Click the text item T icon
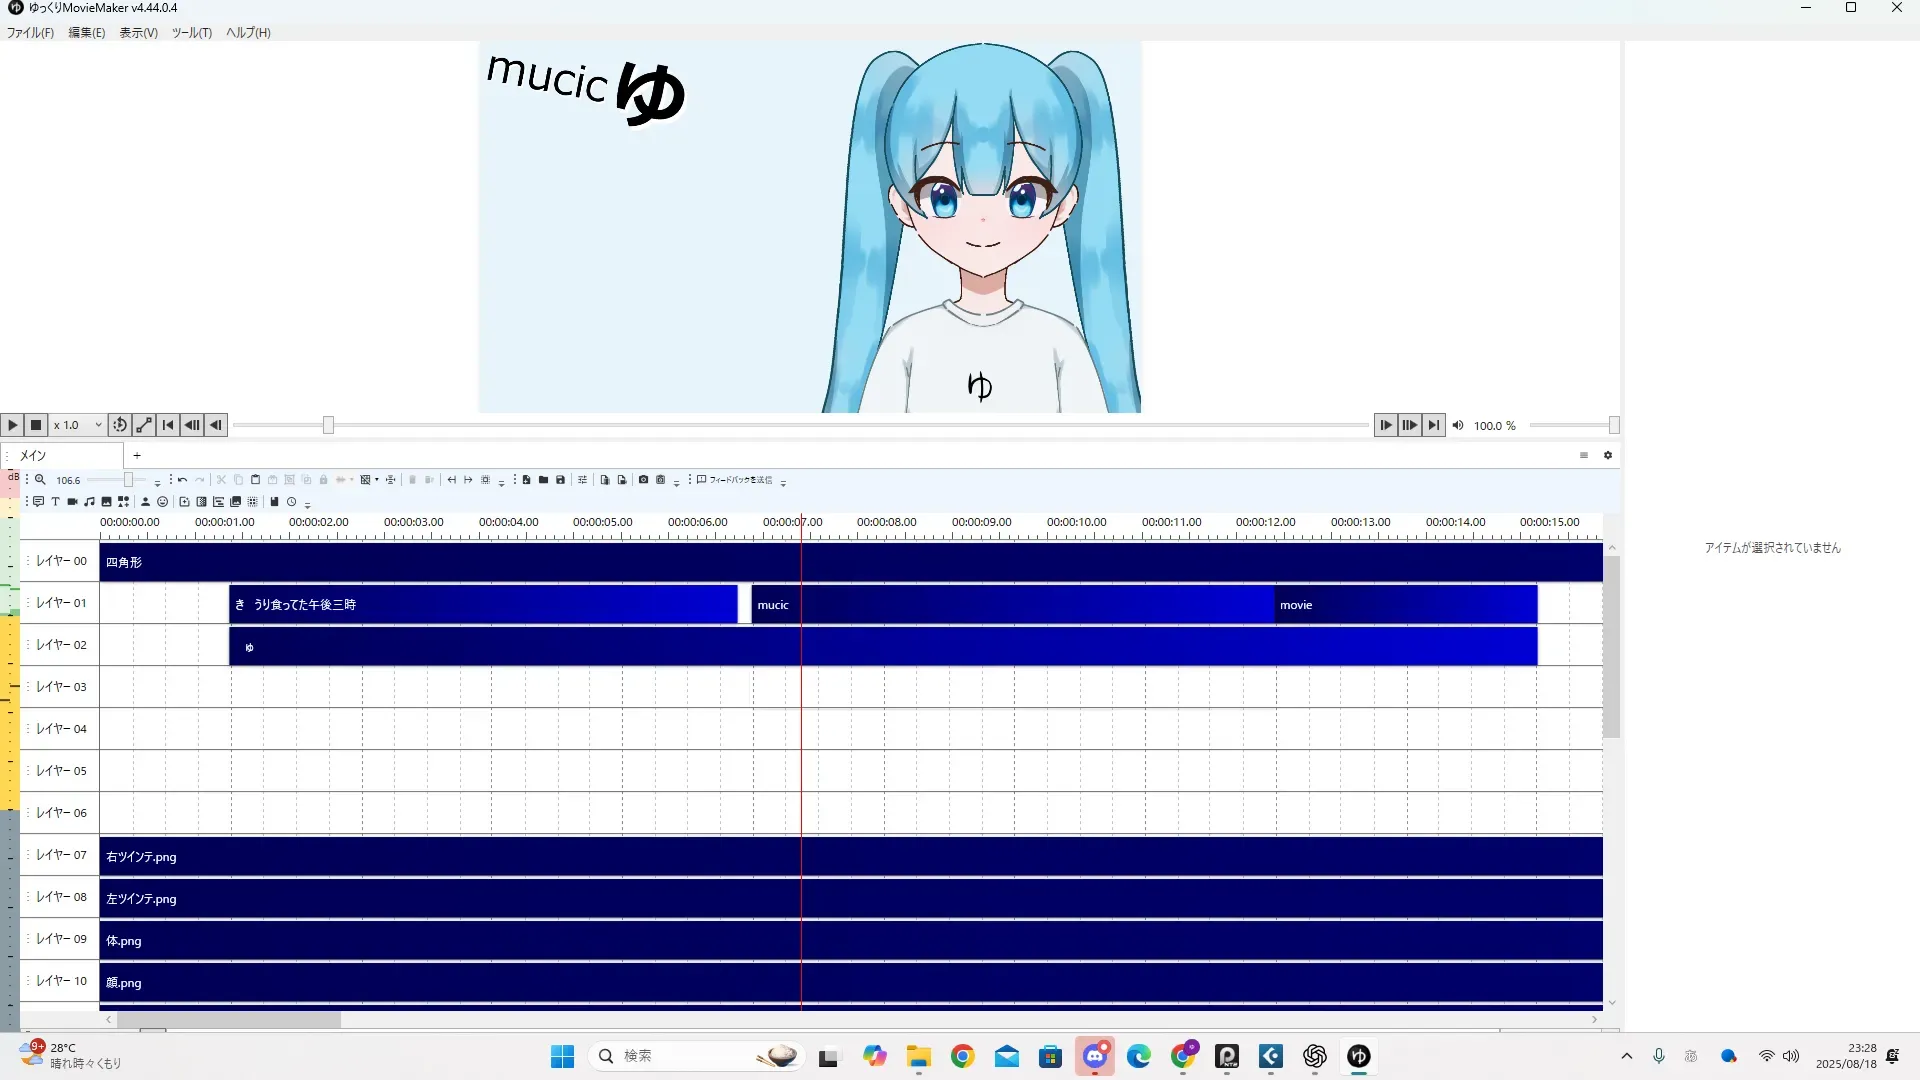The image size is (1920, 1080). (55, 502)
